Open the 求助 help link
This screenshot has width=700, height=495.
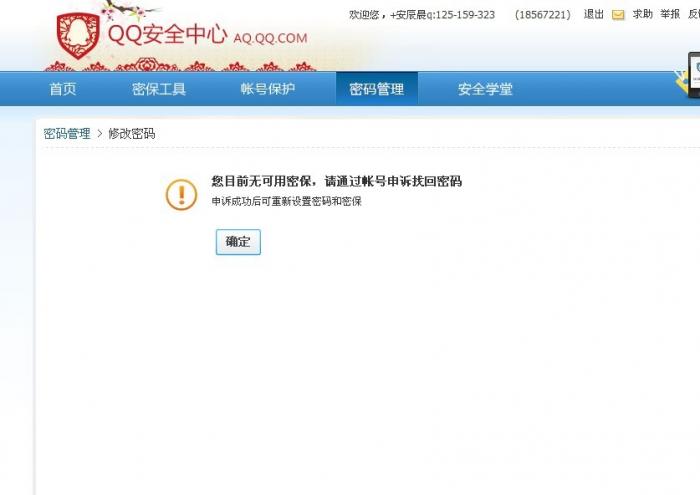(642, 15)
